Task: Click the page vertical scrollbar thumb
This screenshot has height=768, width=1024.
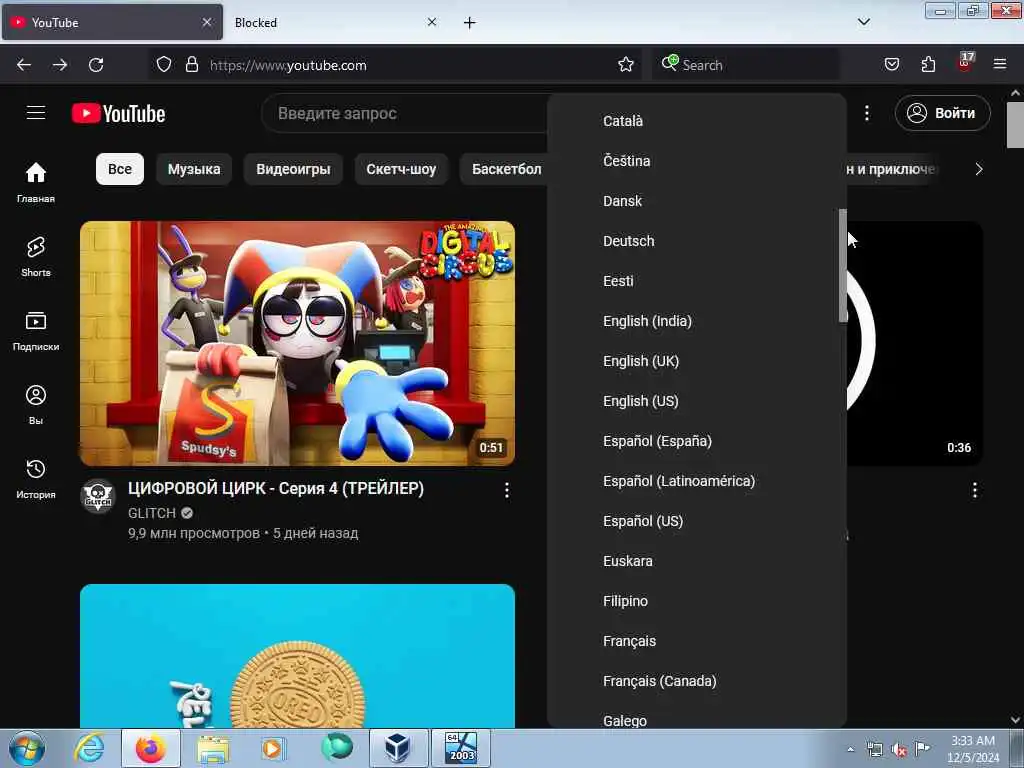Action: pyautogui.click(x=1015, y=124)
